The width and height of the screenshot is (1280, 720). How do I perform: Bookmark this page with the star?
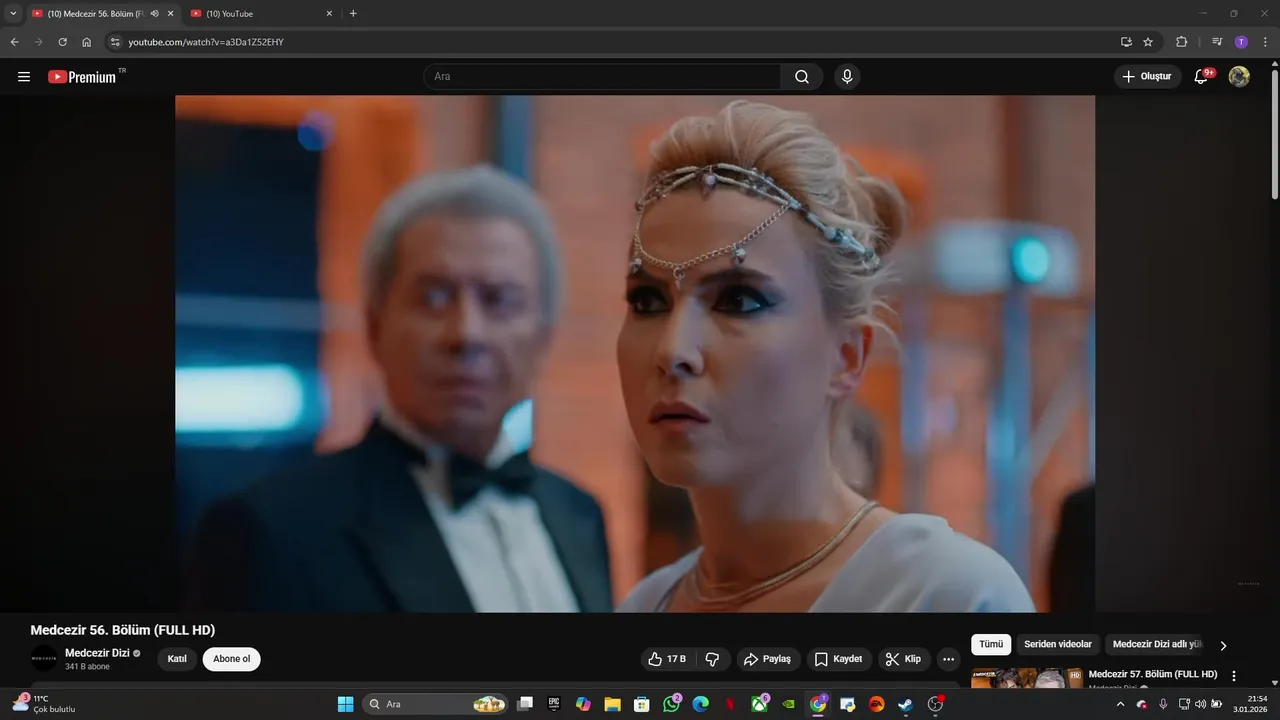pos(1148,42)
